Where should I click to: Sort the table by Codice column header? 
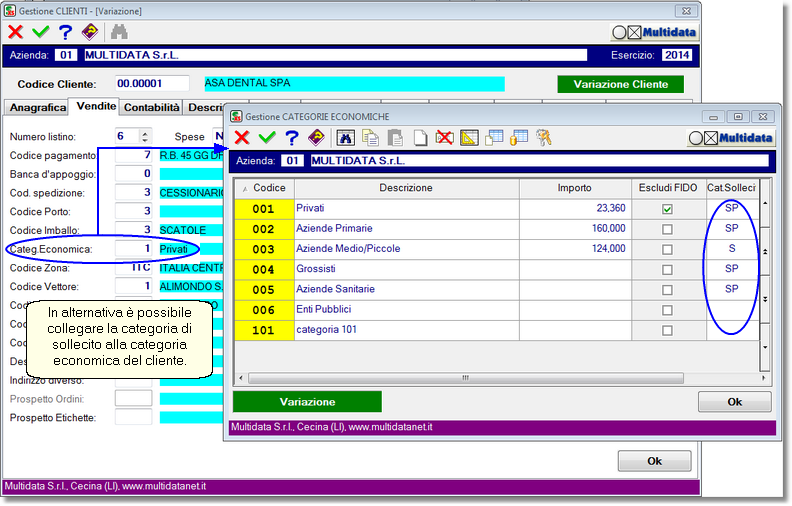264,188
